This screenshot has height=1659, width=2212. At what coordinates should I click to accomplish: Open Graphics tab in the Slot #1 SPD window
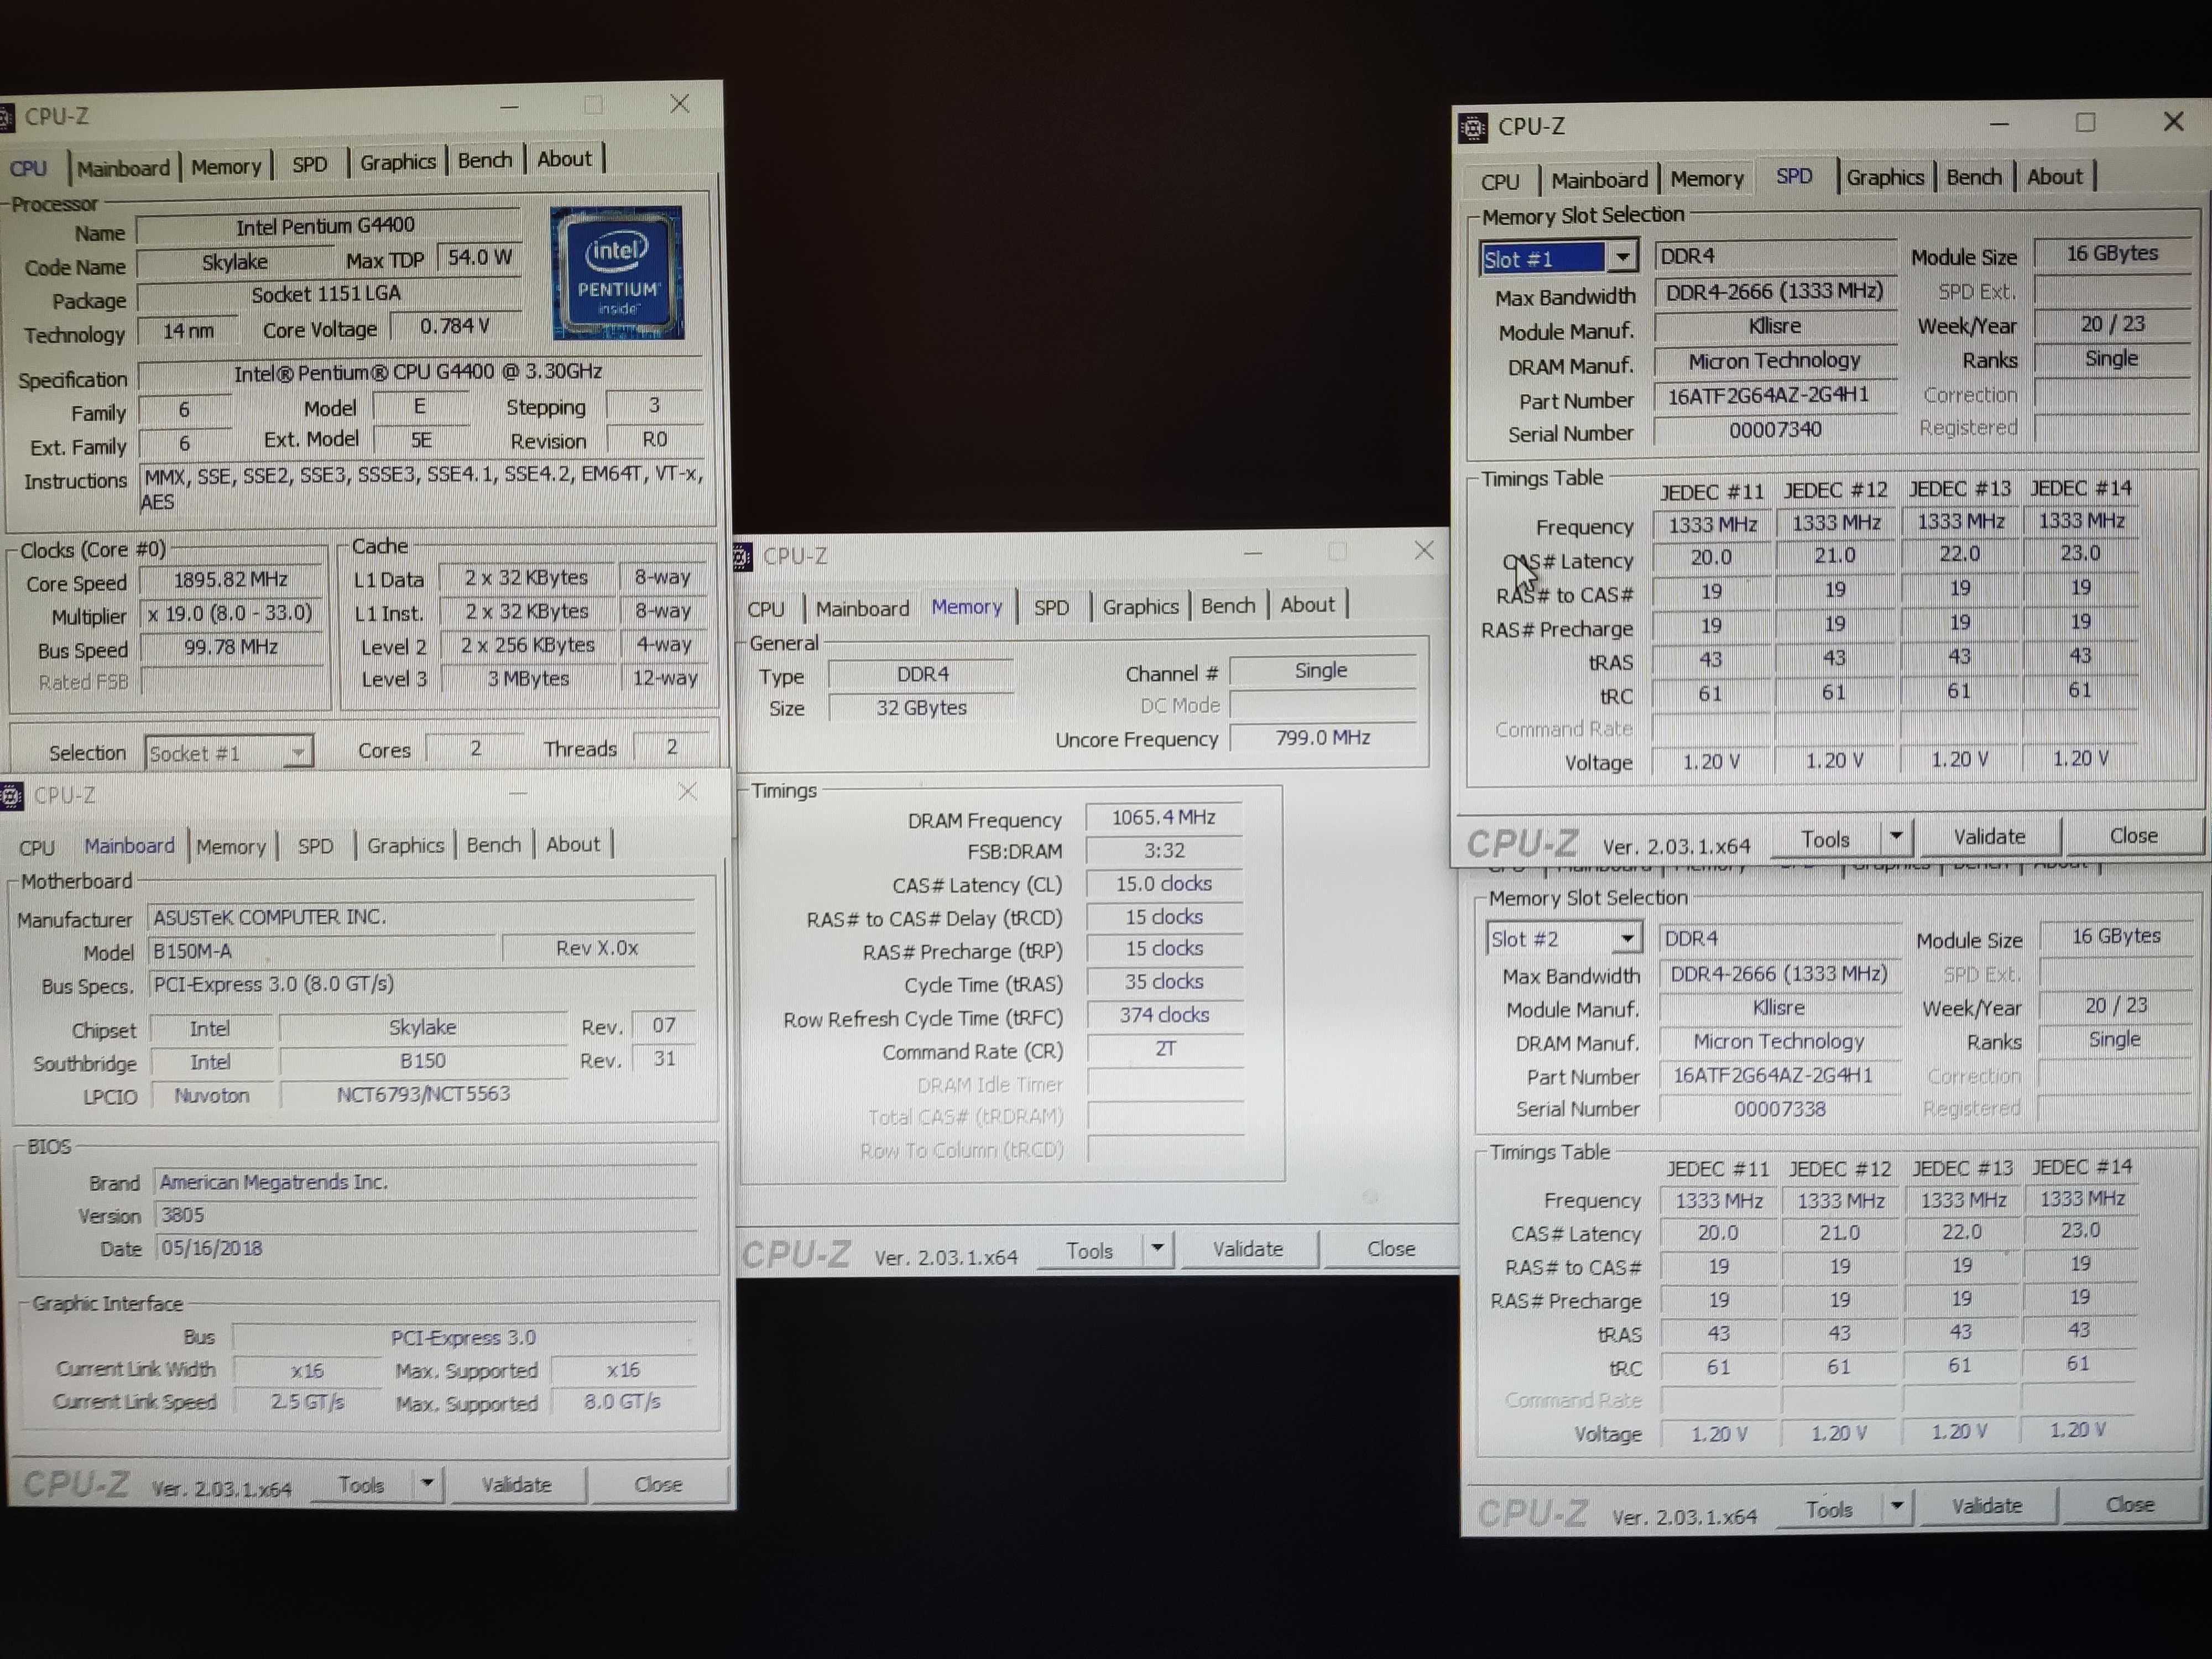1885,177
